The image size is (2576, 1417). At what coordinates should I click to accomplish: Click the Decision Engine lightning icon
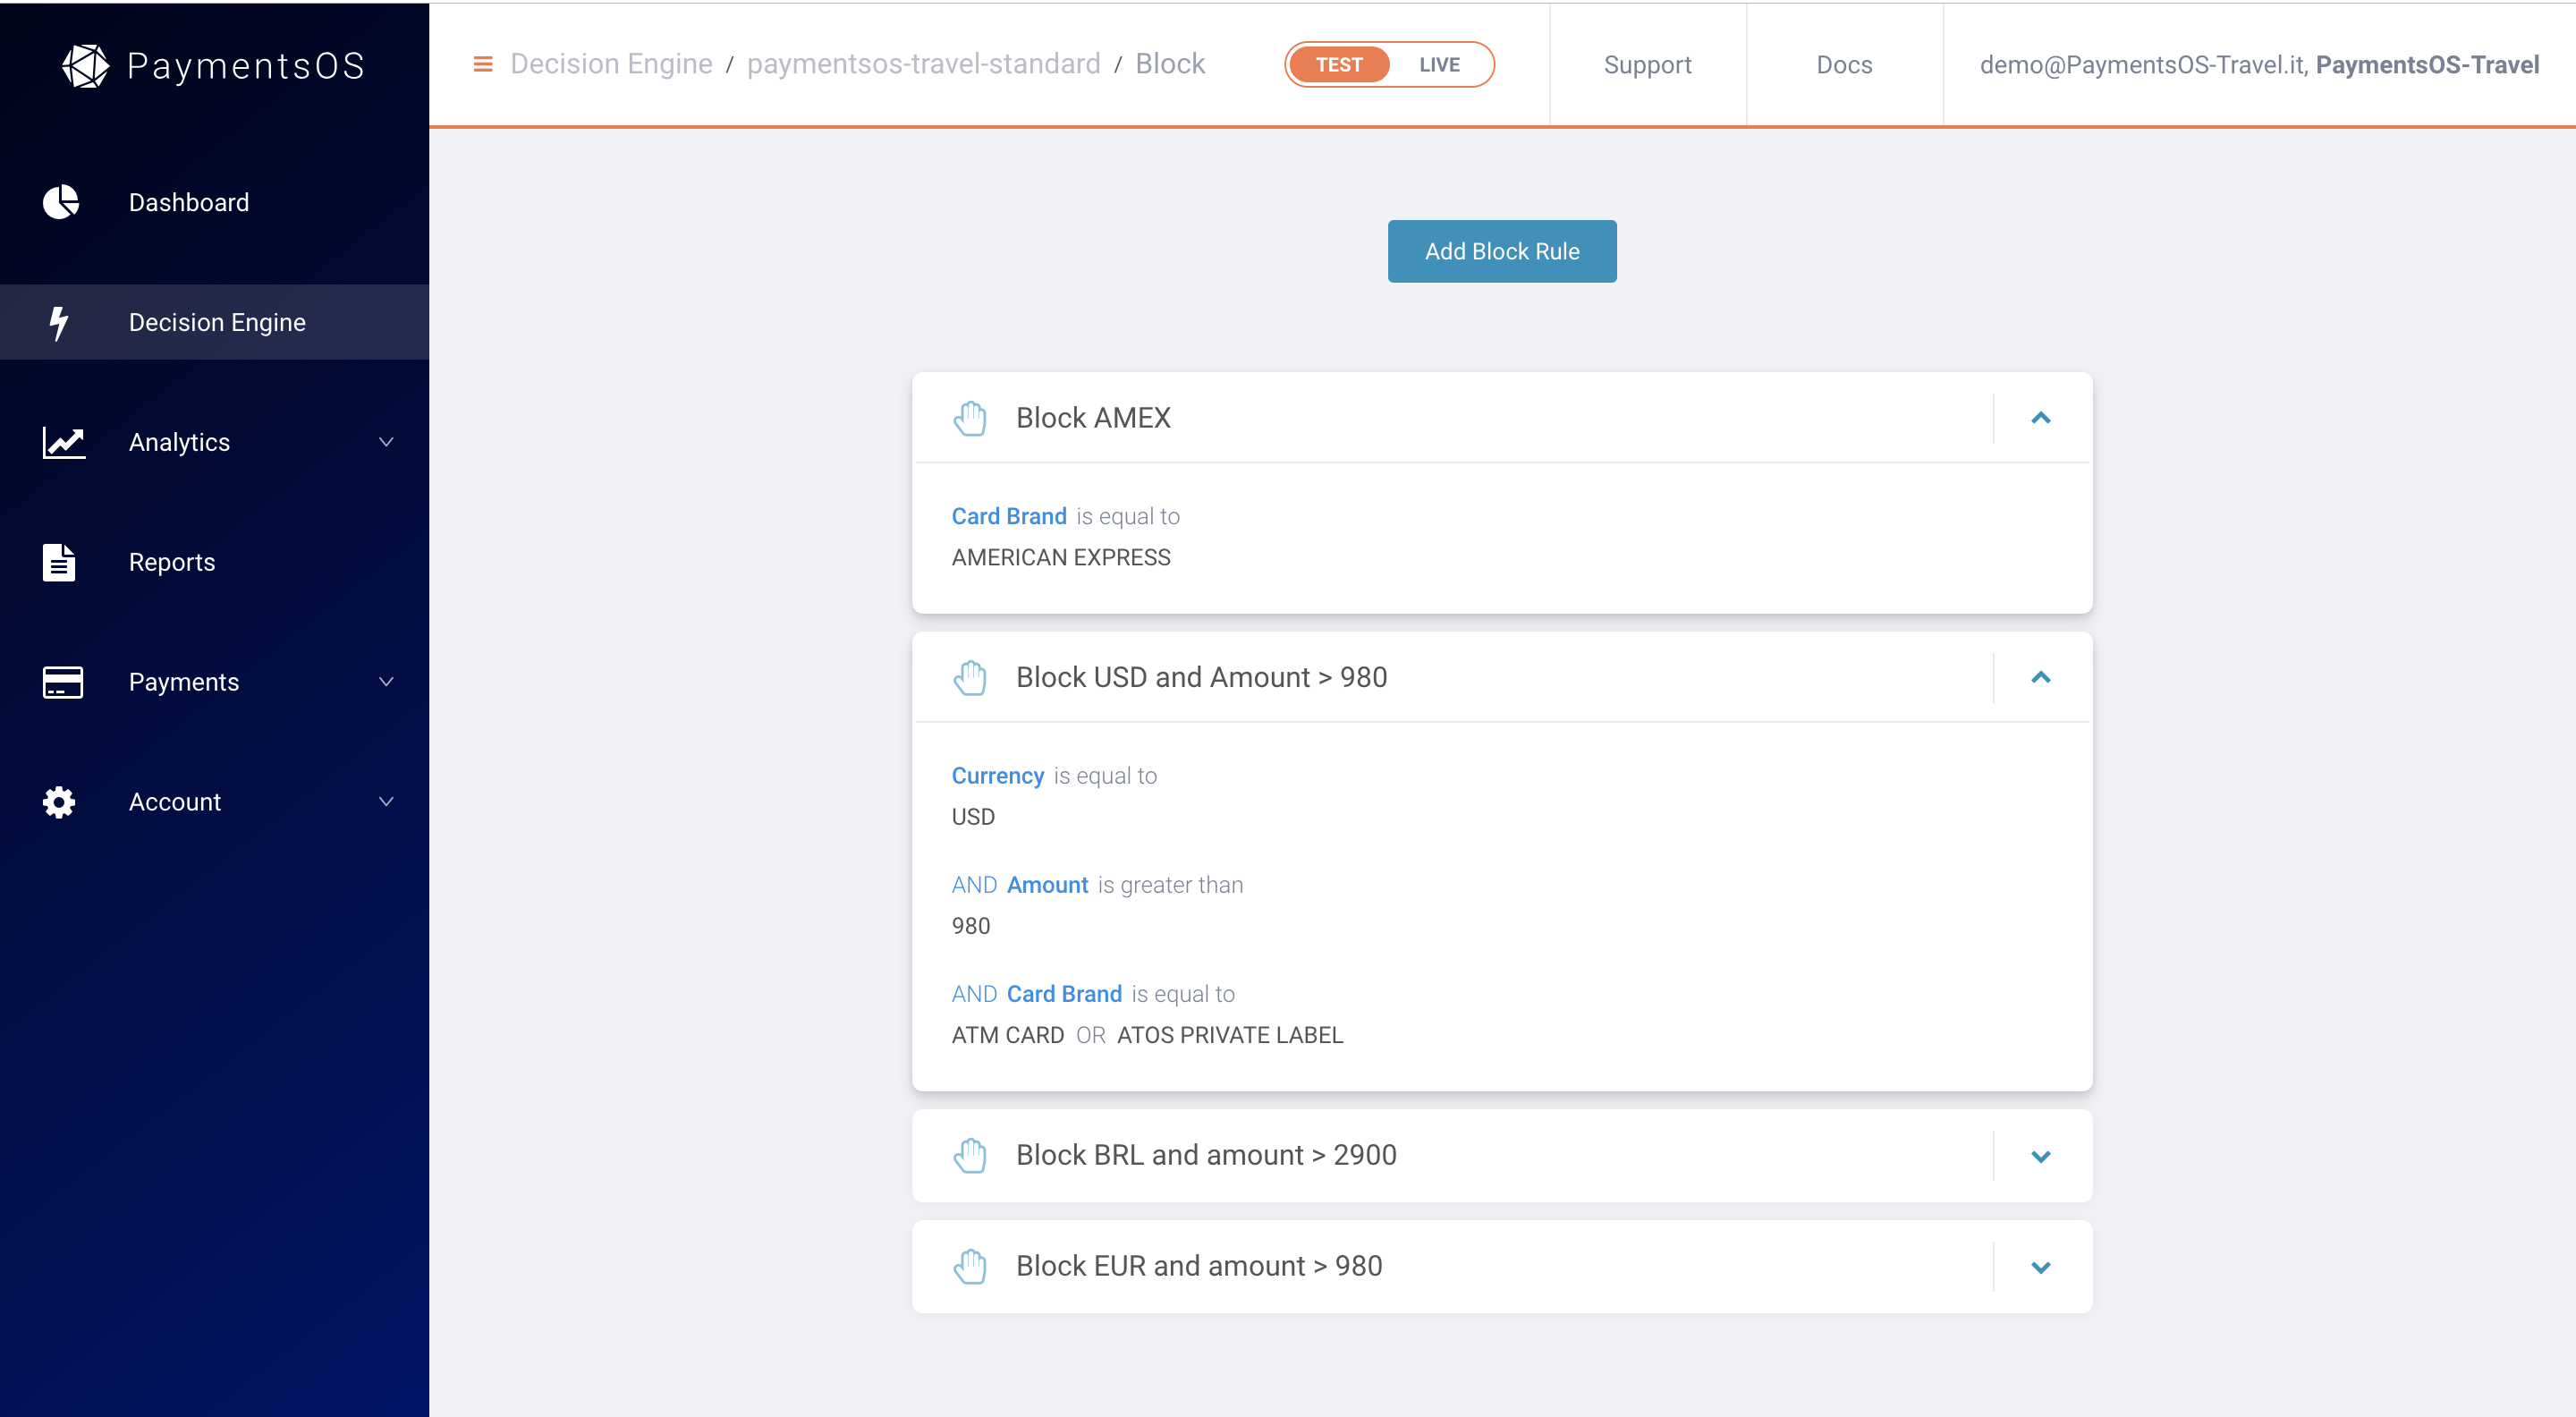(x=59, y=321)
